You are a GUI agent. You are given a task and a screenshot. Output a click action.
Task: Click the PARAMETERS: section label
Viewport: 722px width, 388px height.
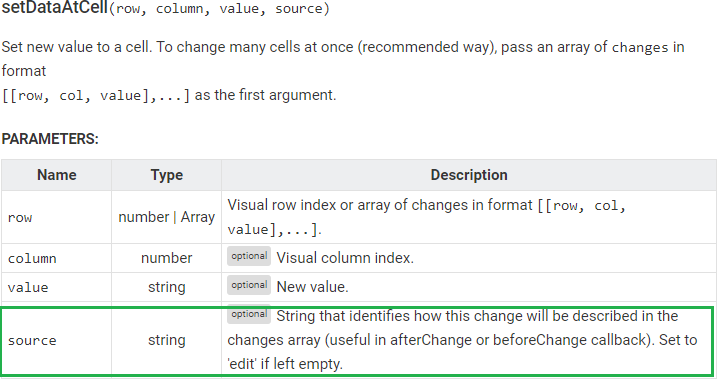pyautogui.click(x=50, y=139)
